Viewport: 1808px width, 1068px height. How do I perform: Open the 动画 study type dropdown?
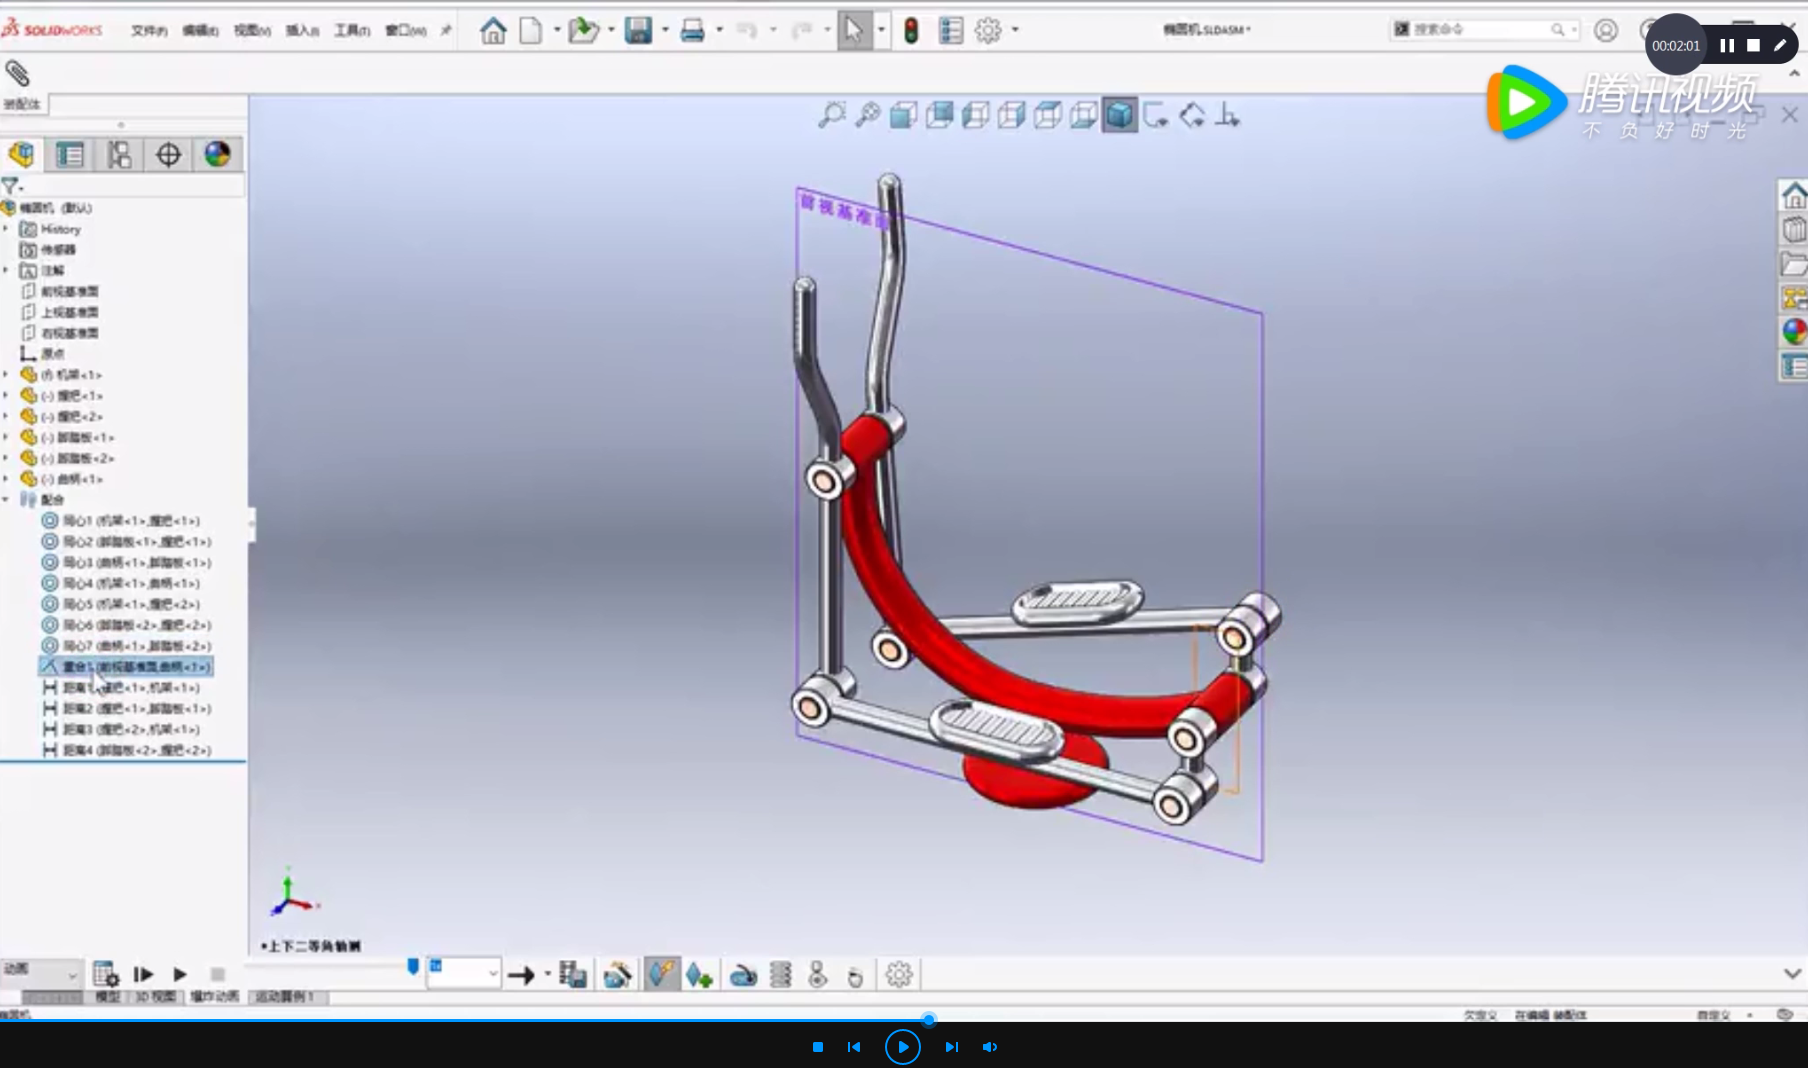(x=41, y=973)
